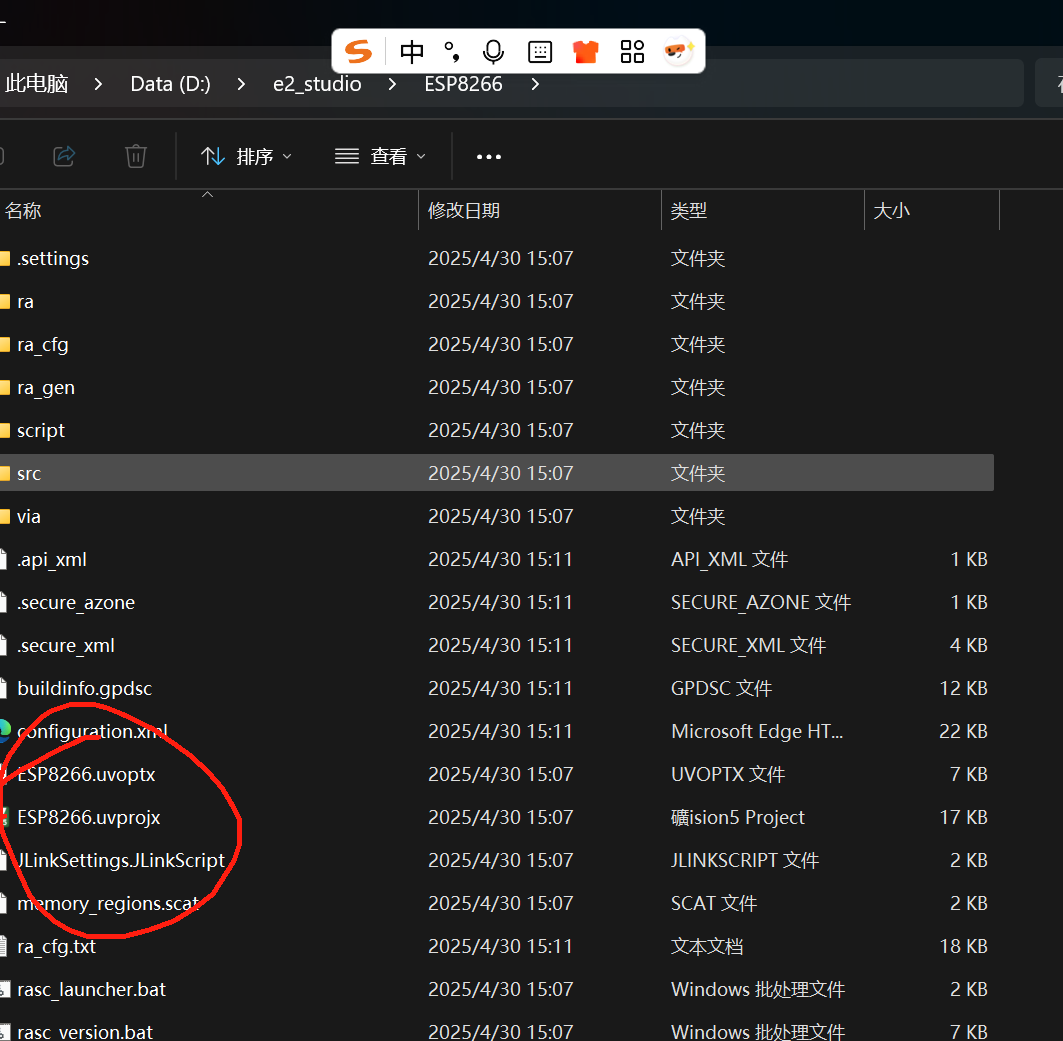This screenshot has height=1041, width=1063.
Task: Open the skin shirt icon
Action: point(586,52)
